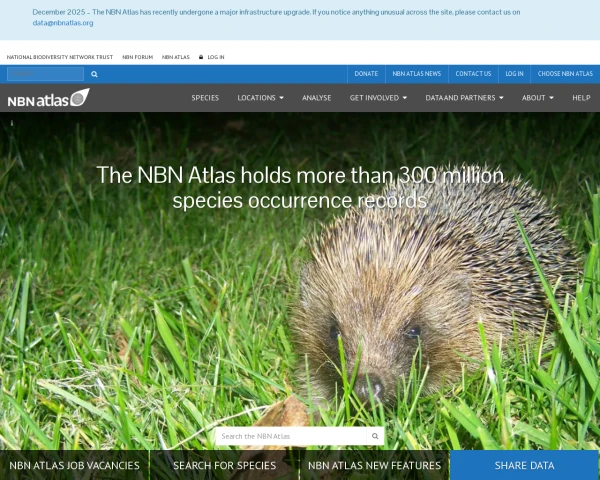Click the Donate link
Screen dimensions: 600x480
point(366,74)
